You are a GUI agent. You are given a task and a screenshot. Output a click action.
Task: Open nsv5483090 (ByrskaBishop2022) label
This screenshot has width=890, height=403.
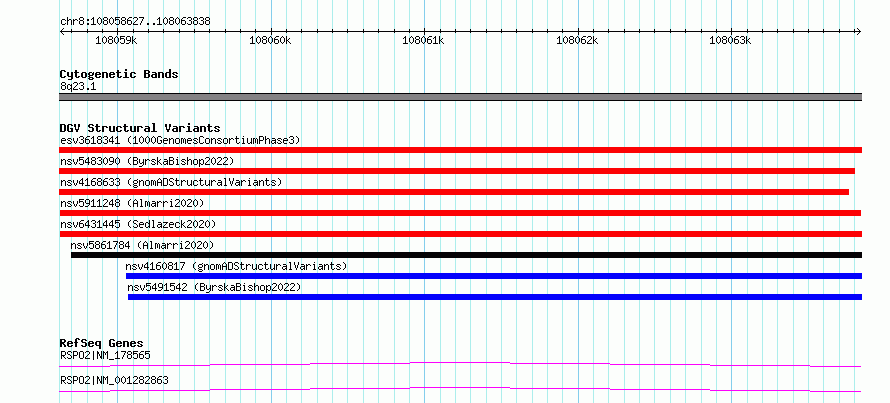click(147, 161)
